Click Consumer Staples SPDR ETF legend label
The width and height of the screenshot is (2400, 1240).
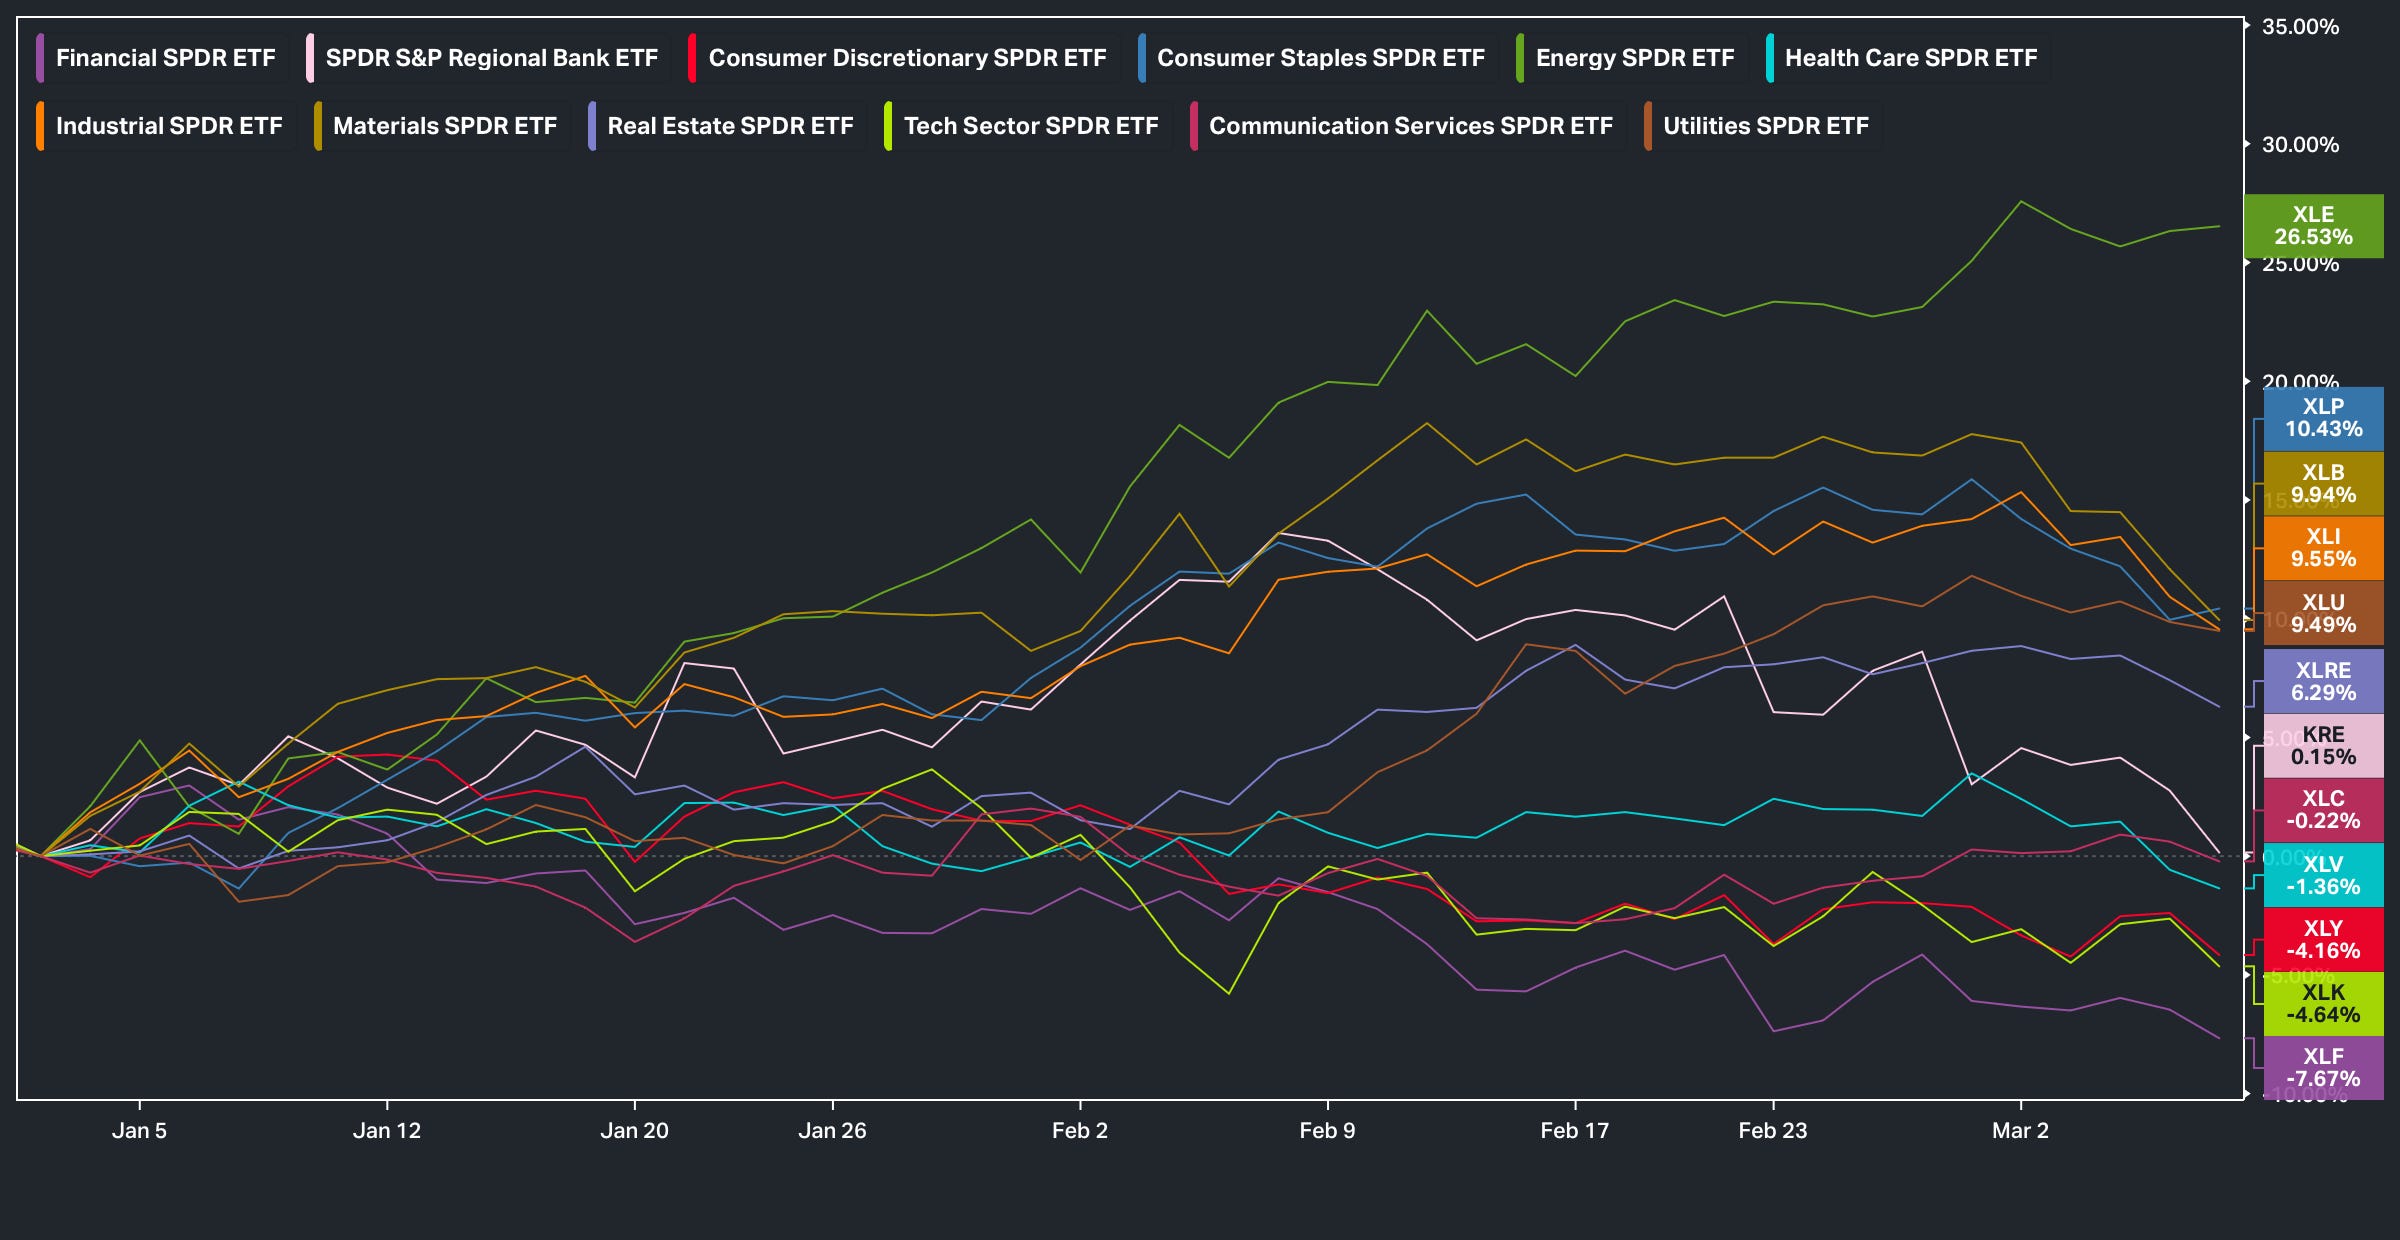1320,58
